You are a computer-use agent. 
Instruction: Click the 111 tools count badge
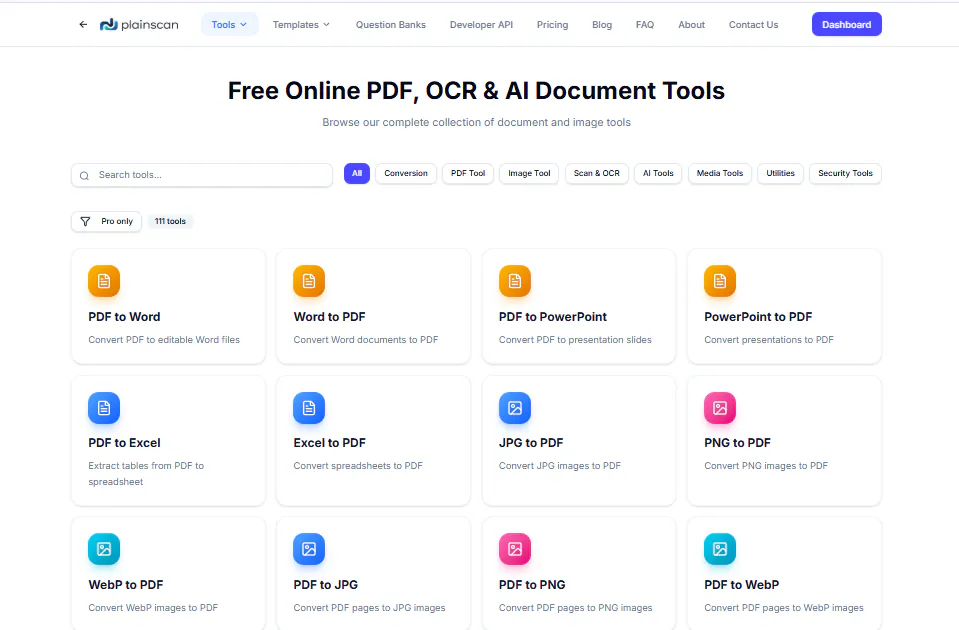[170, 221]
